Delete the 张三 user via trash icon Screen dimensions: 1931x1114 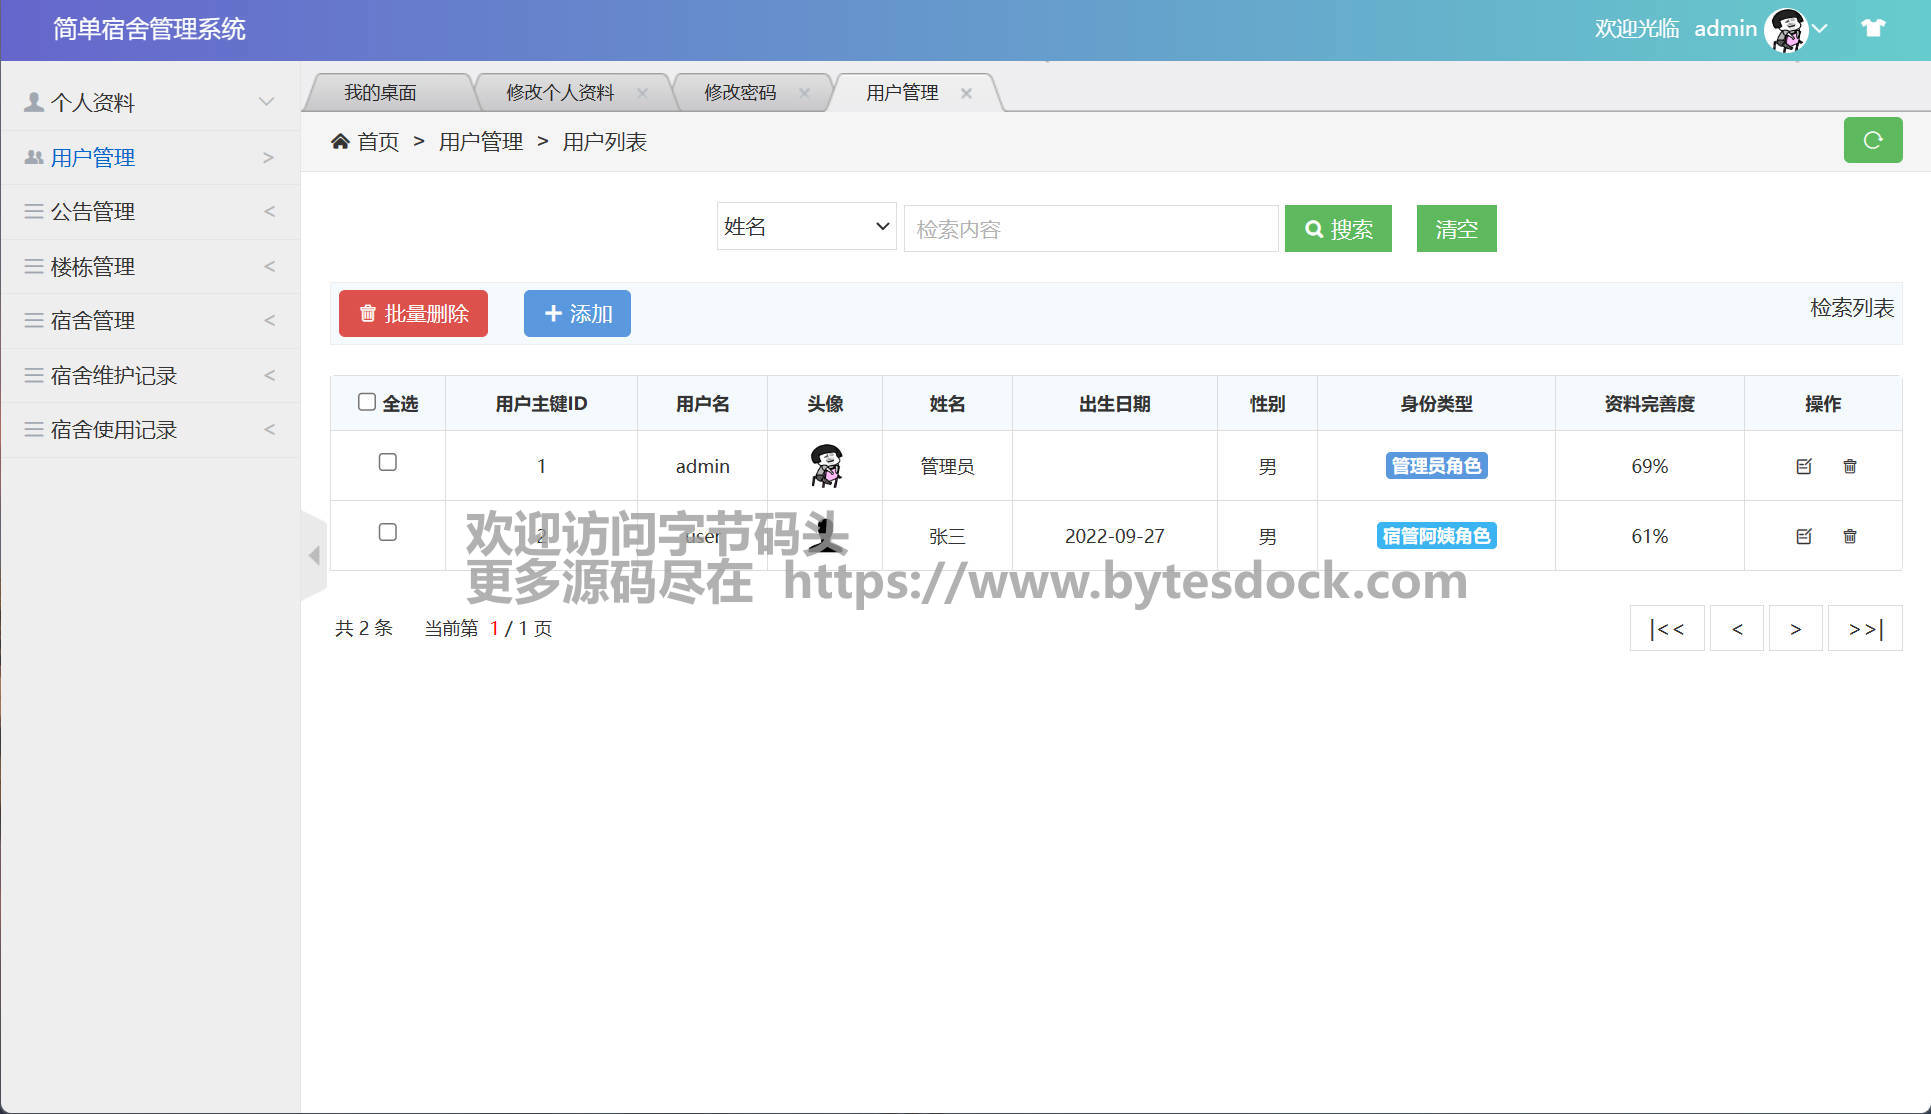coord(1849,536)
